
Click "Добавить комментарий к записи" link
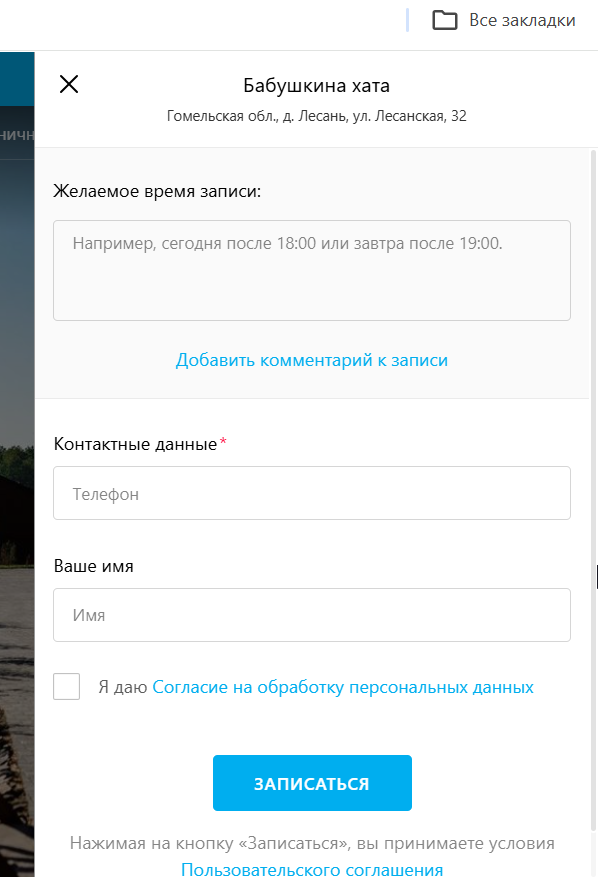click(312, 360)
